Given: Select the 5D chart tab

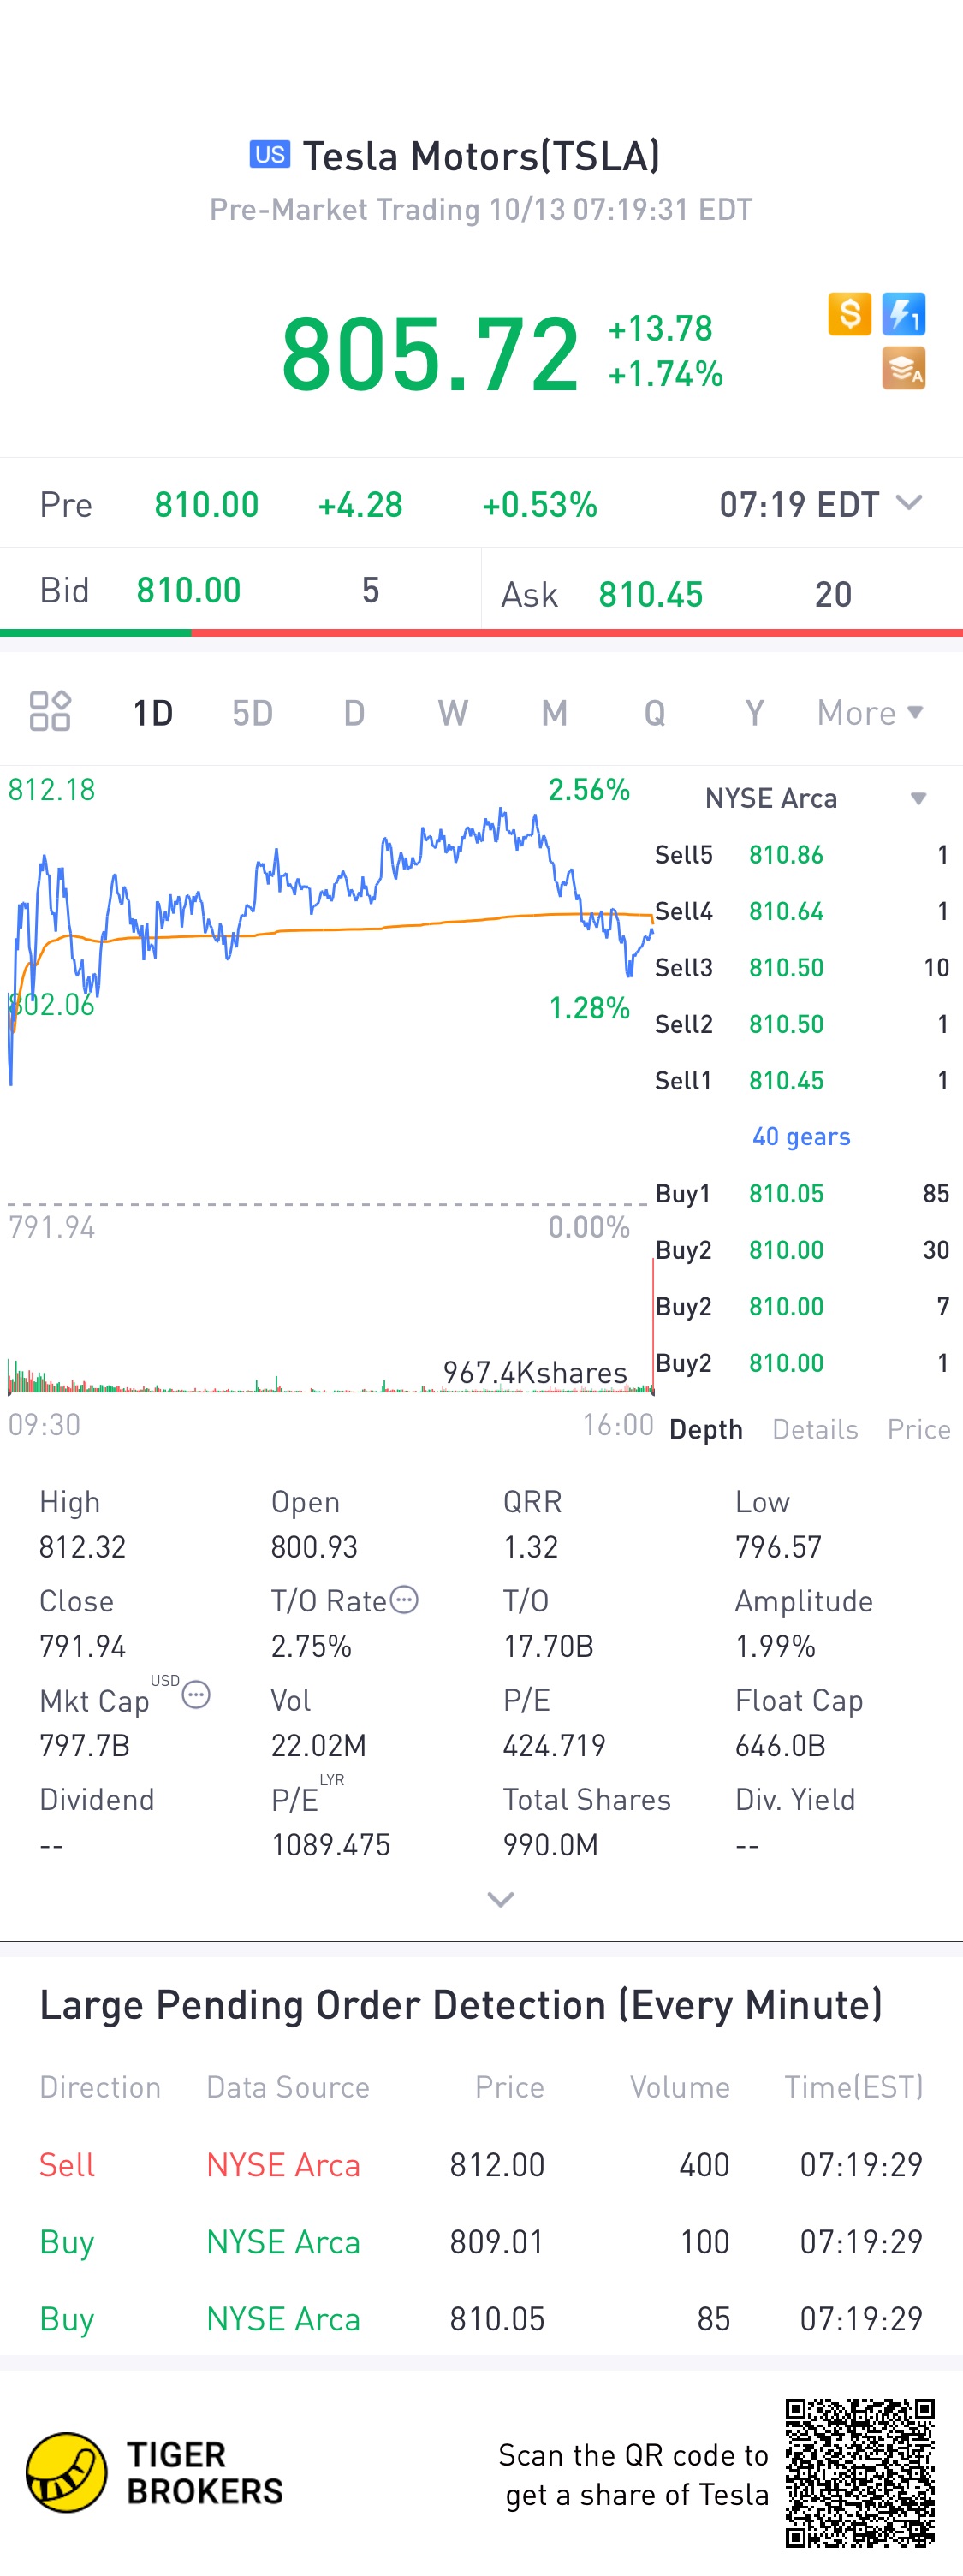Looking at the screenshot, I should pyautogui.click(x=252, y=713).
